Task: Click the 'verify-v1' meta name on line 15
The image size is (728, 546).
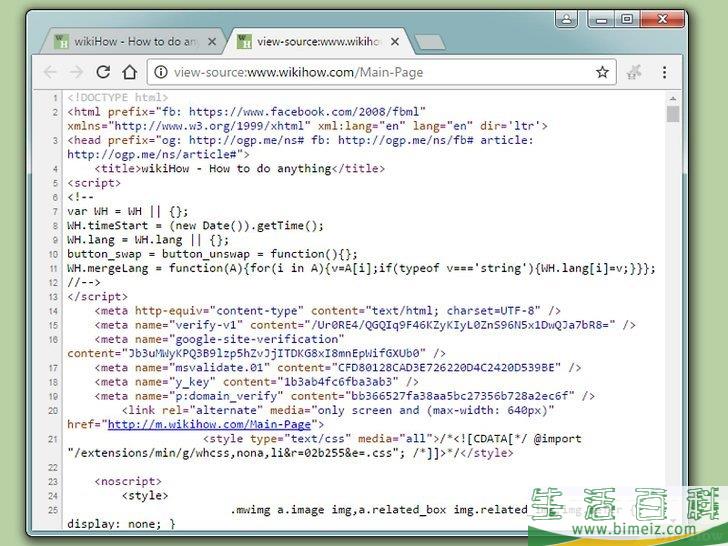Action: pyautogui.click(x=206, y=325)
